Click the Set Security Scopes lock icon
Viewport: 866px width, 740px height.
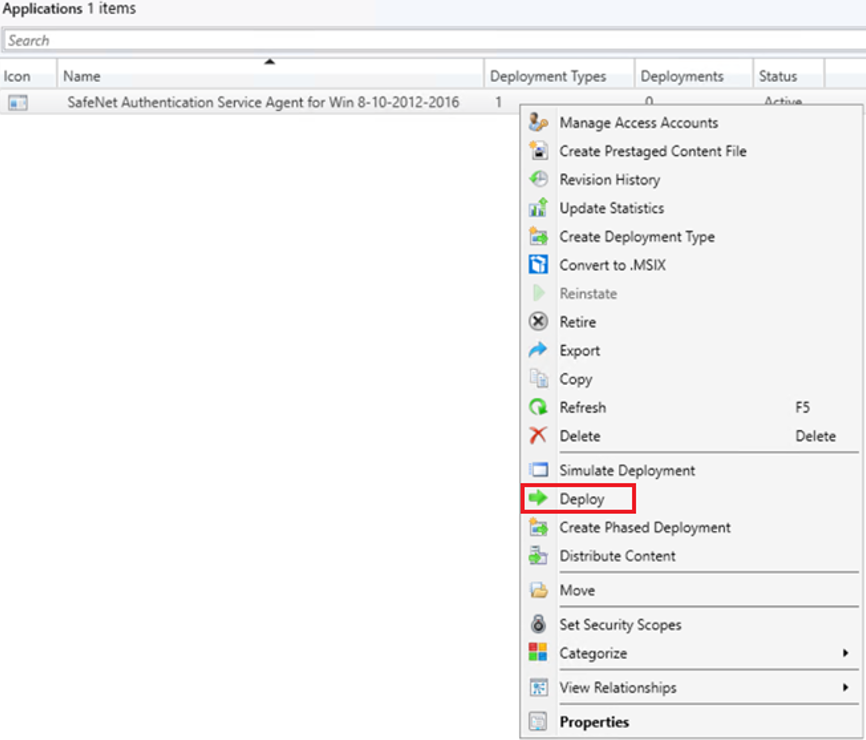click(538, 624)
